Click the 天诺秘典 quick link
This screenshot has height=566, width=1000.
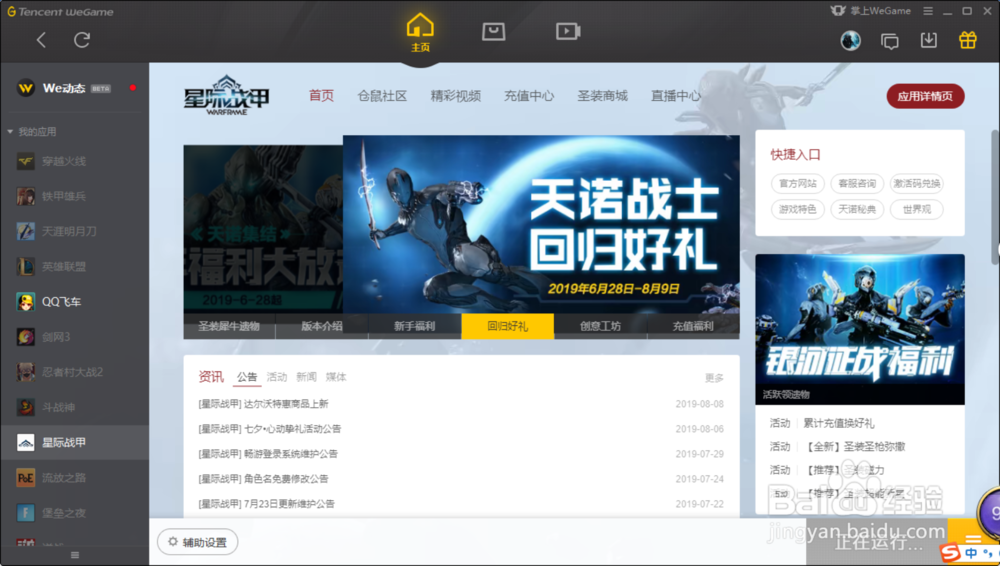(857, 209)
